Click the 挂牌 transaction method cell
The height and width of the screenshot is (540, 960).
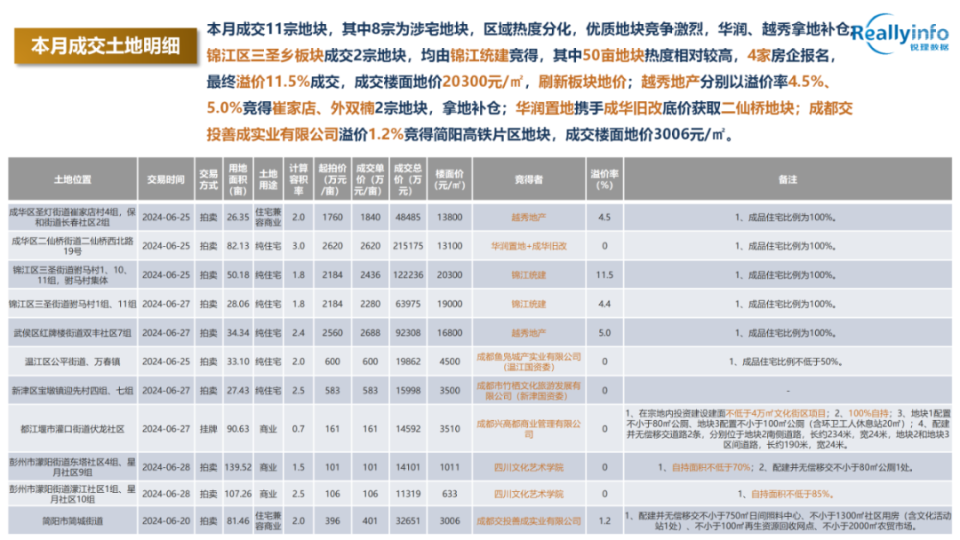[x=209, y=429]
